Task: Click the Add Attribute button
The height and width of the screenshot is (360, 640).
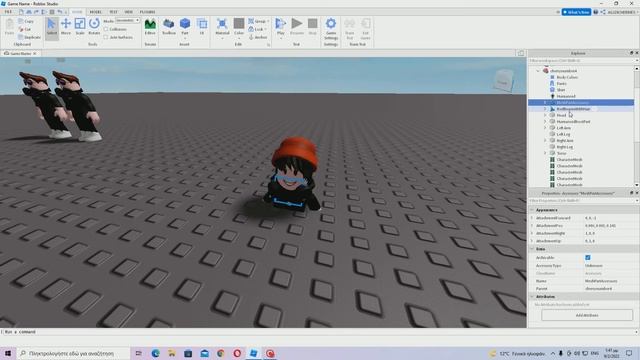Action: click(x=587, y=315)
